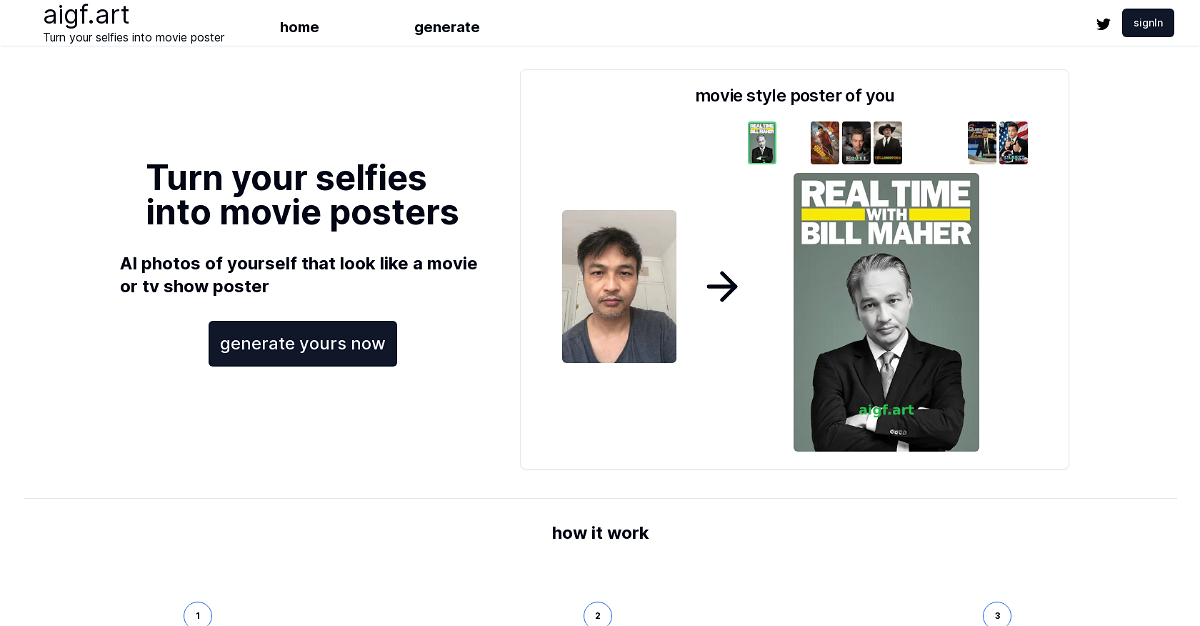Choose the dark close-up face poster thumbnail
This screenshot has width=1200, height=626.
coord(856,143)
